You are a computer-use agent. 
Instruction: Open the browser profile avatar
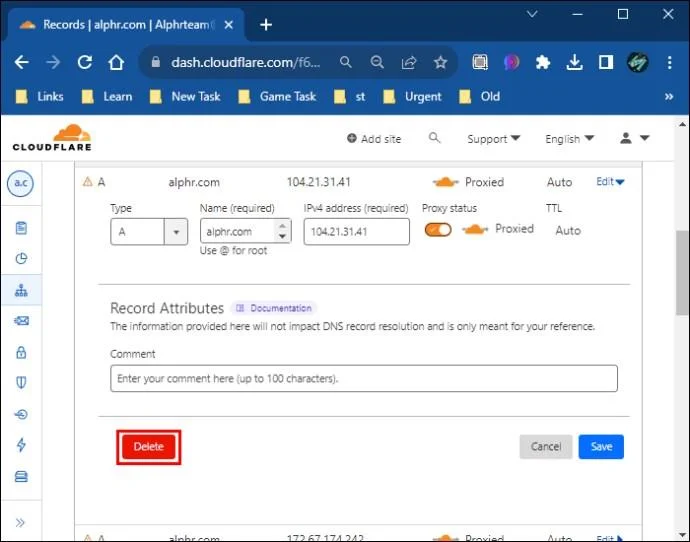coord(637,62)
